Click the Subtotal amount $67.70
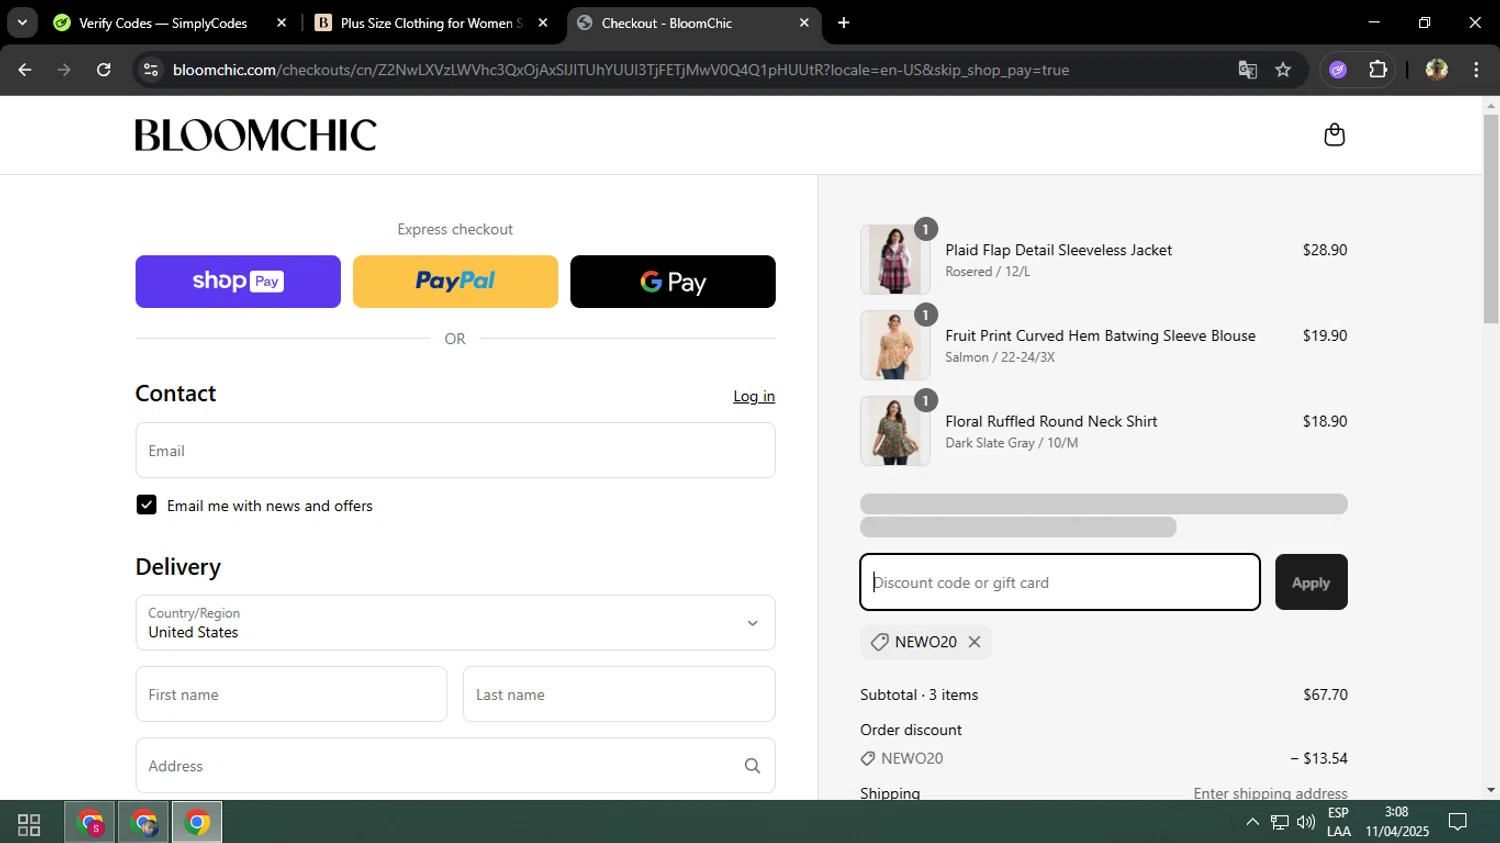 [x=1325, y=694]
